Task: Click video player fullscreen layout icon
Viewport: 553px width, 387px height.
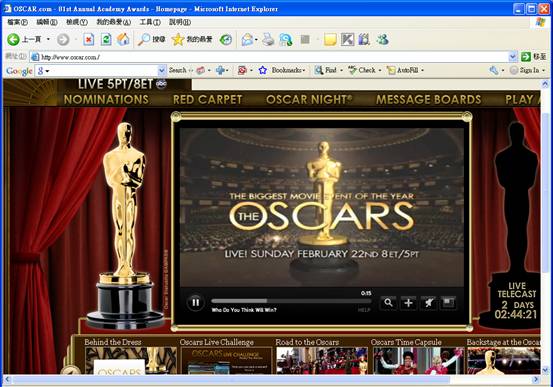Action: 448,303
